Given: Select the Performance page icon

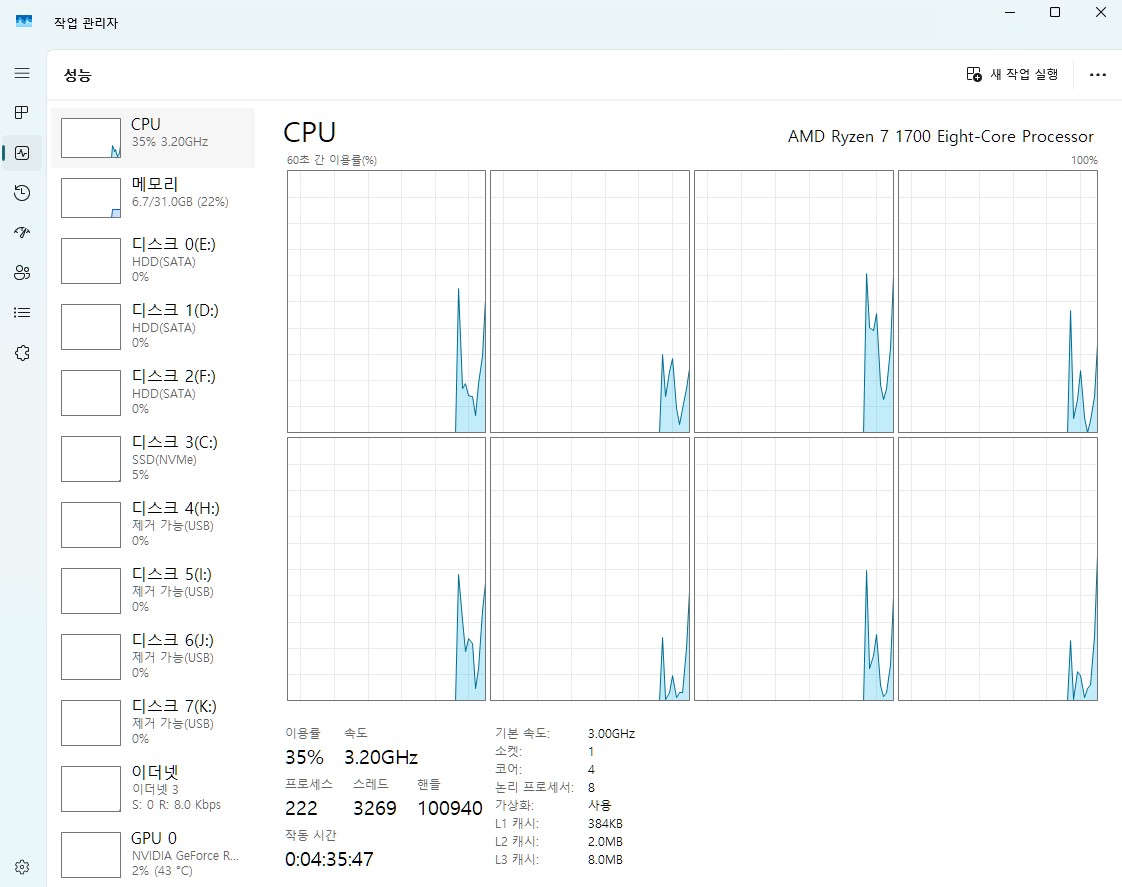Looking at the screenshot, I should pos(22,152).
